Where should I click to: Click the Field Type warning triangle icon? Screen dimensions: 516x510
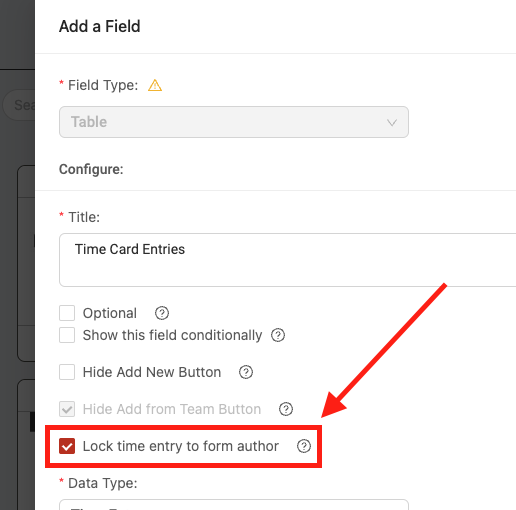155,85
